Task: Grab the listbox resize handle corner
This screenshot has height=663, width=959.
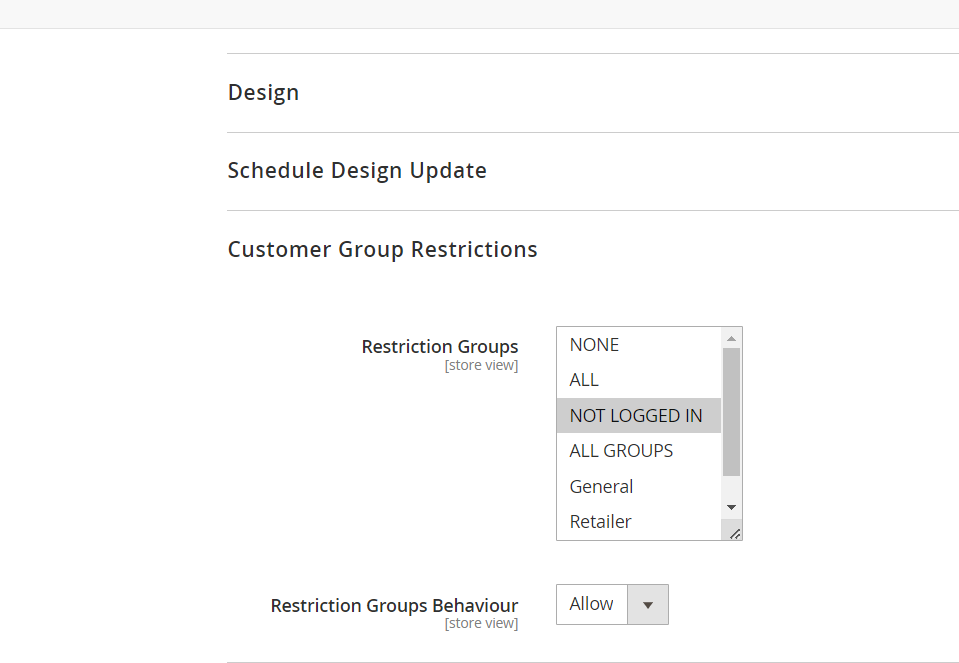Action: pyautogui.click(x=735, y=533)
